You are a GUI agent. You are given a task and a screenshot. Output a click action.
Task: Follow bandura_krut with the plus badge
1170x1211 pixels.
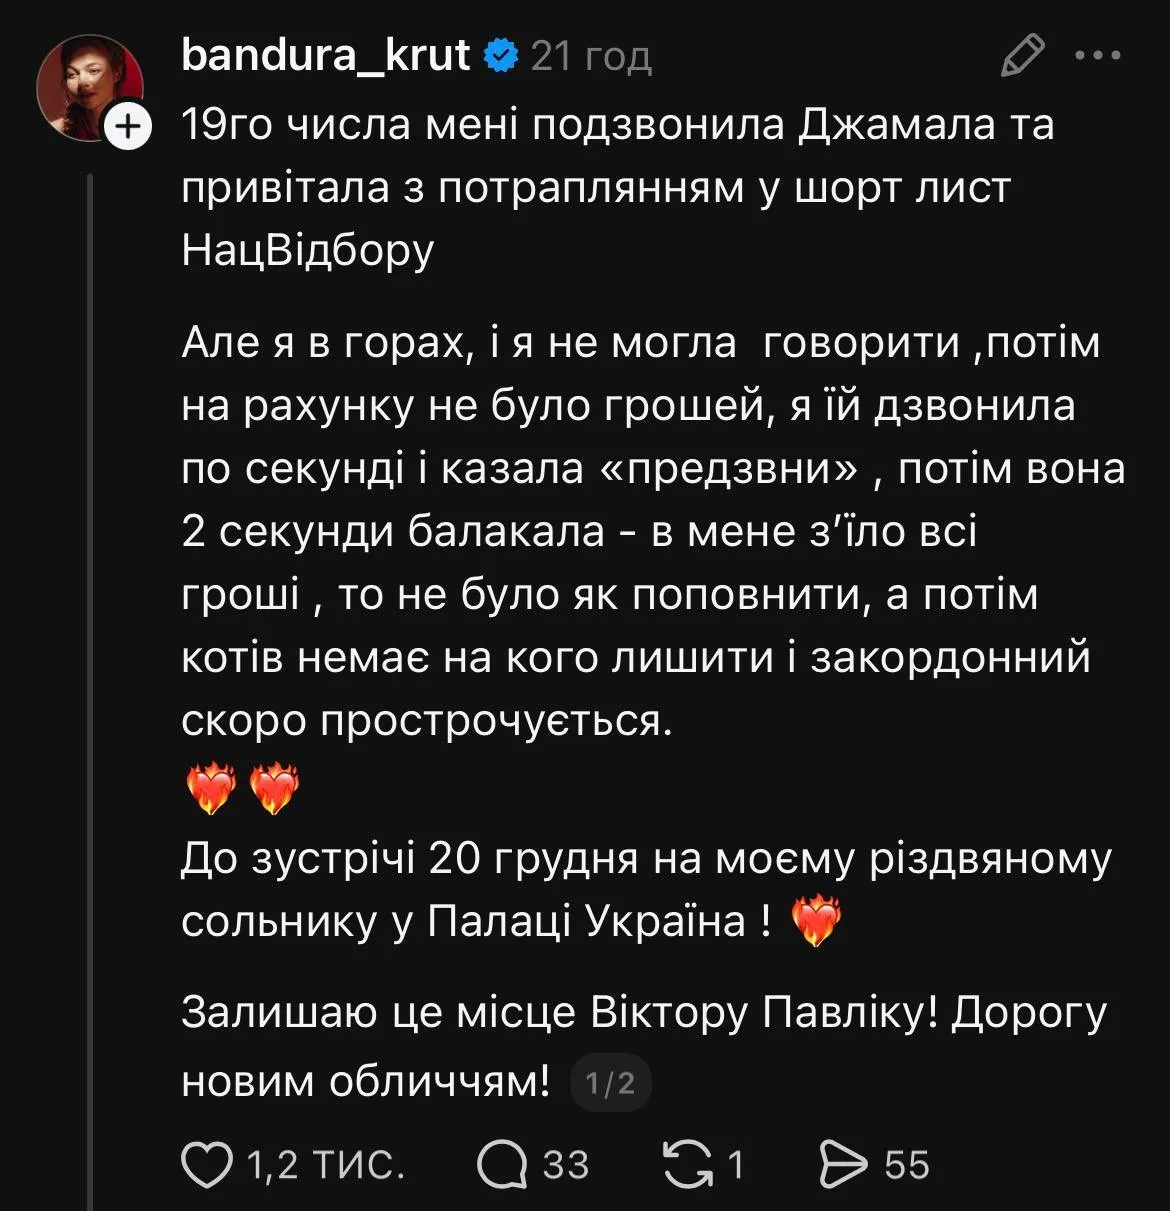tap(127, 128)
